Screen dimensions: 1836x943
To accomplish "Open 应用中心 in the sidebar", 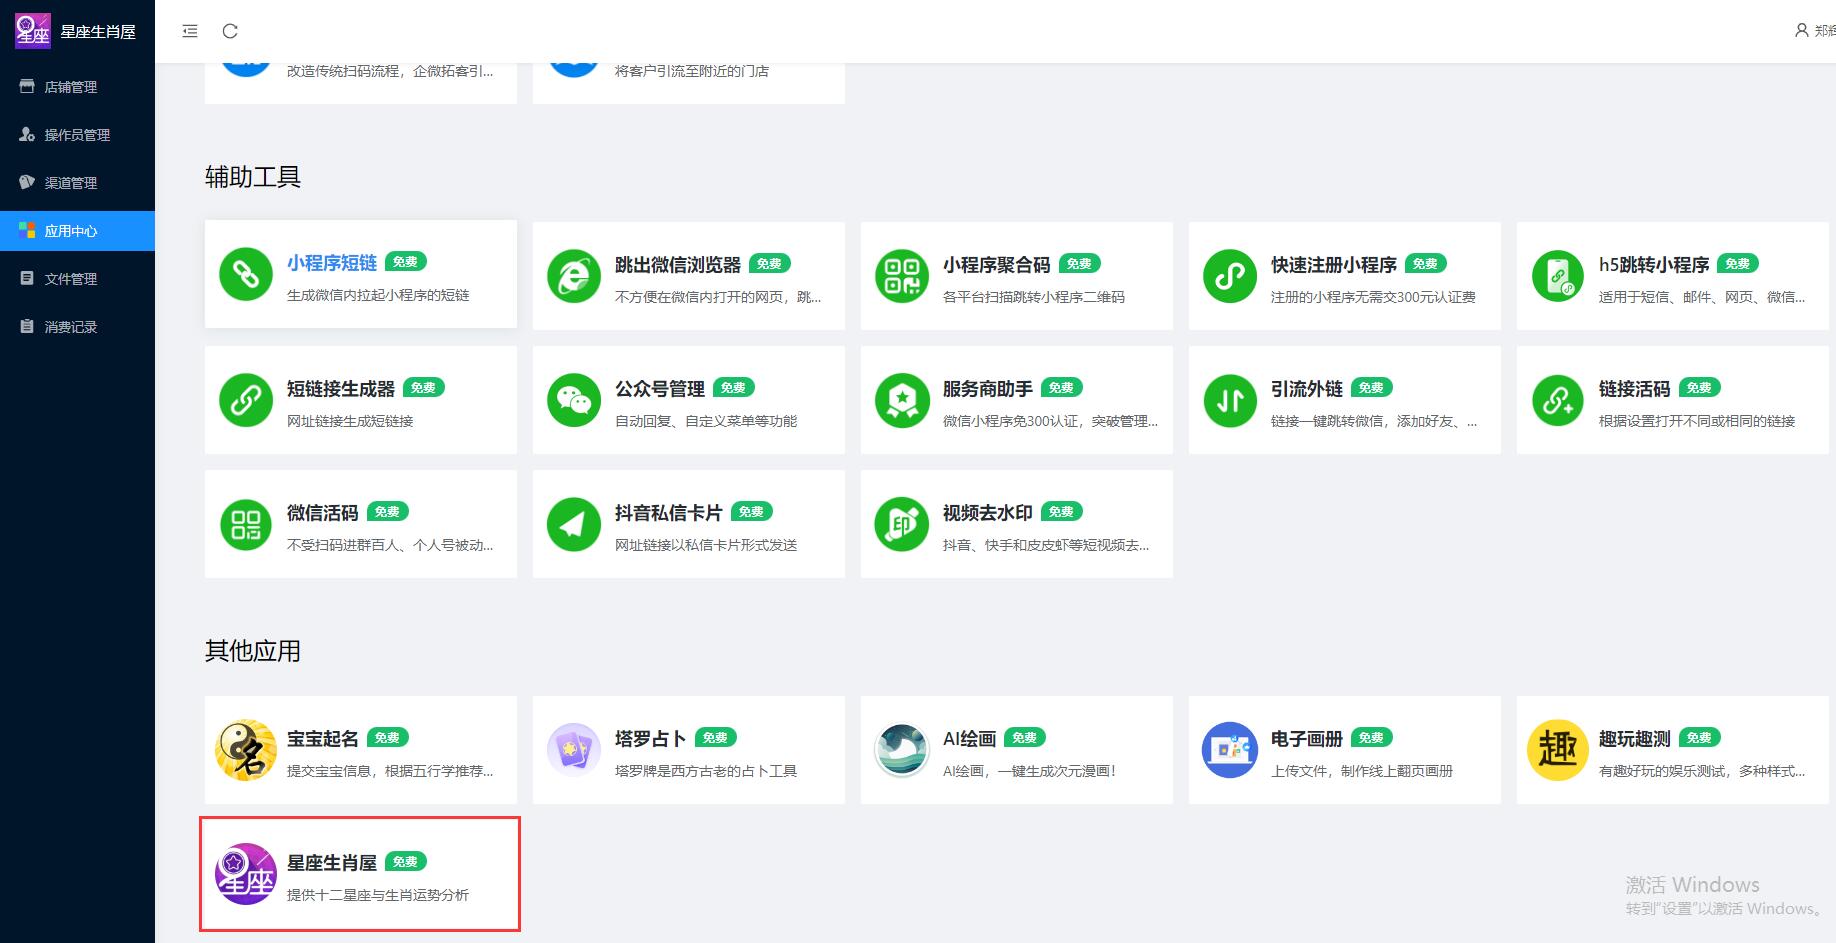I will coord(70,230).
